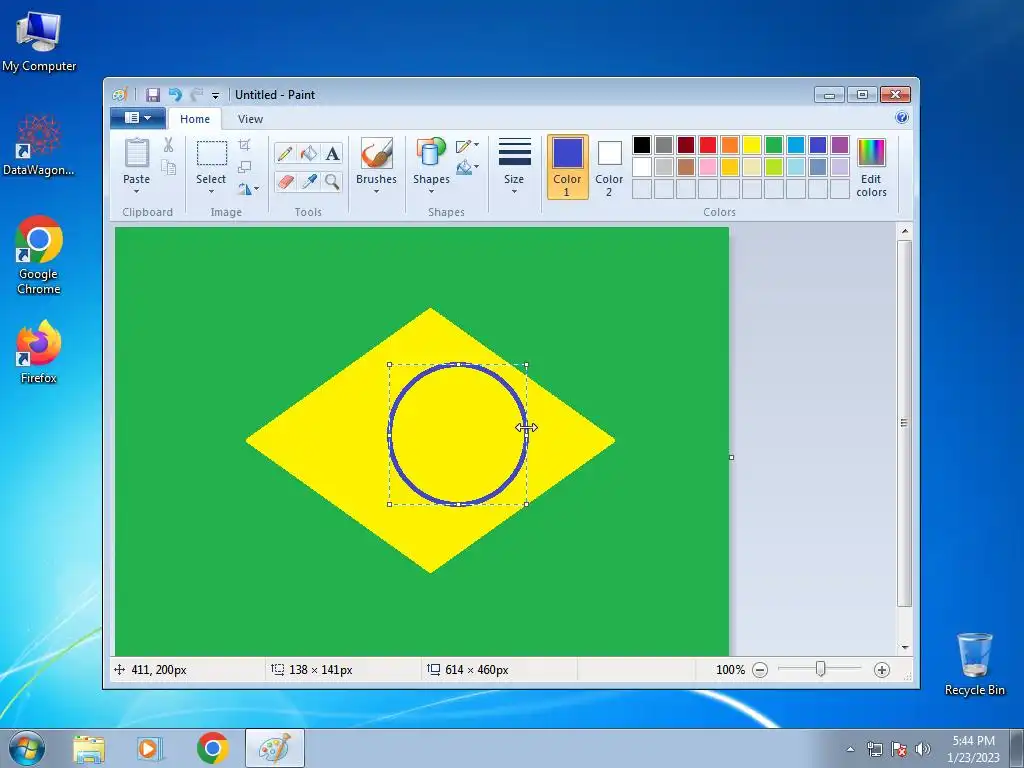Open the Rotate or flip dropdown

[x=248, y=189]
